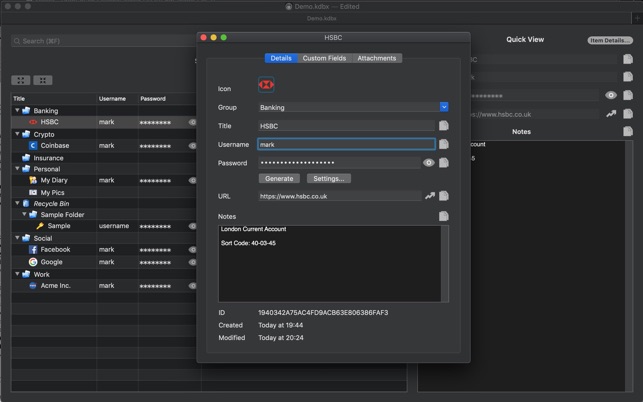The width and height of the screenshot is (643, 402).
Task: Copy the URL in Quick View
Action: [x=628, y=114]
